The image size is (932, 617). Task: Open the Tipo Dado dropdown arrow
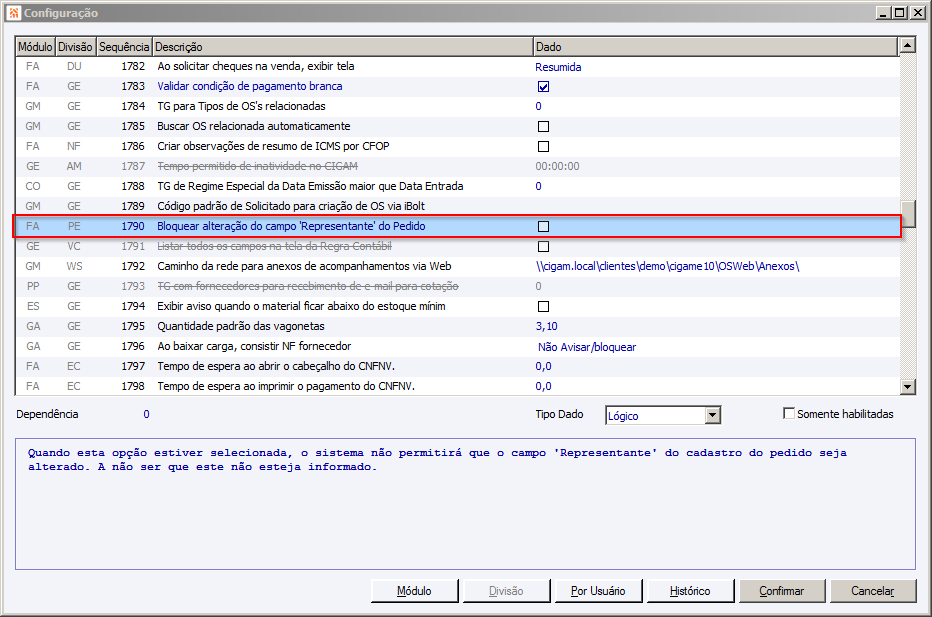[713, 415]
